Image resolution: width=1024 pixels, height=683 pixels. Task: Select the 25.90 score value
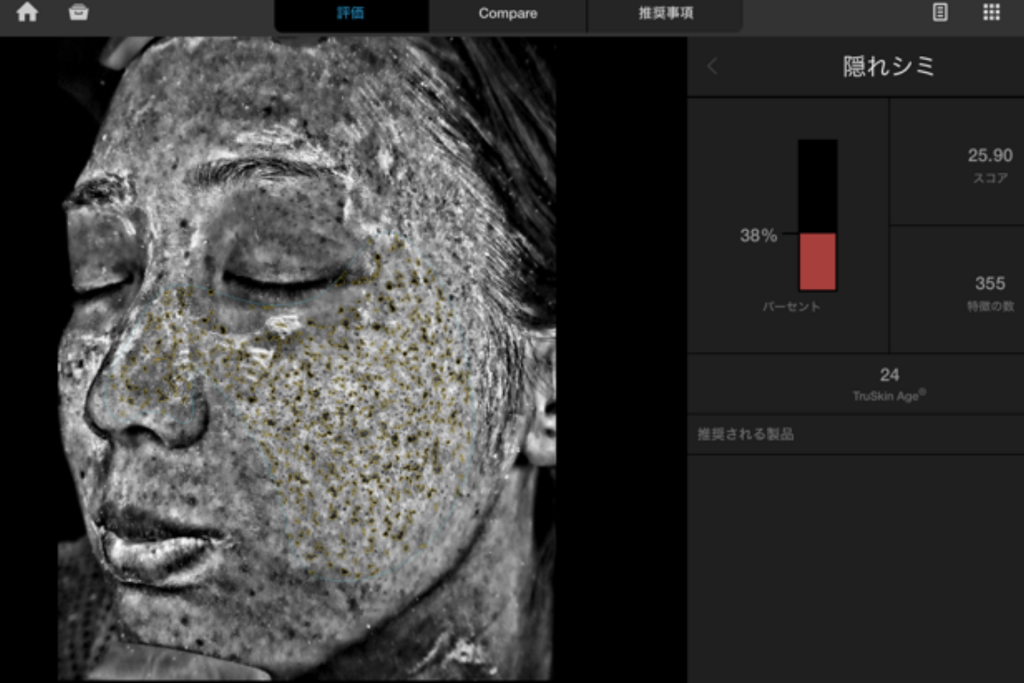(989, 155)
